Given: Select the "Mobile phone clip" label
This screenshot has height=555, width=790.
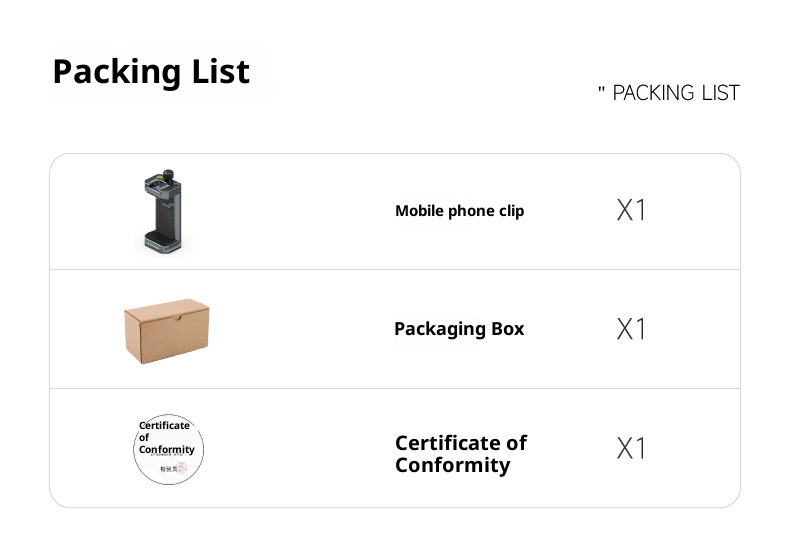Looking at the screenshot, I should click(x=459, y=211).
